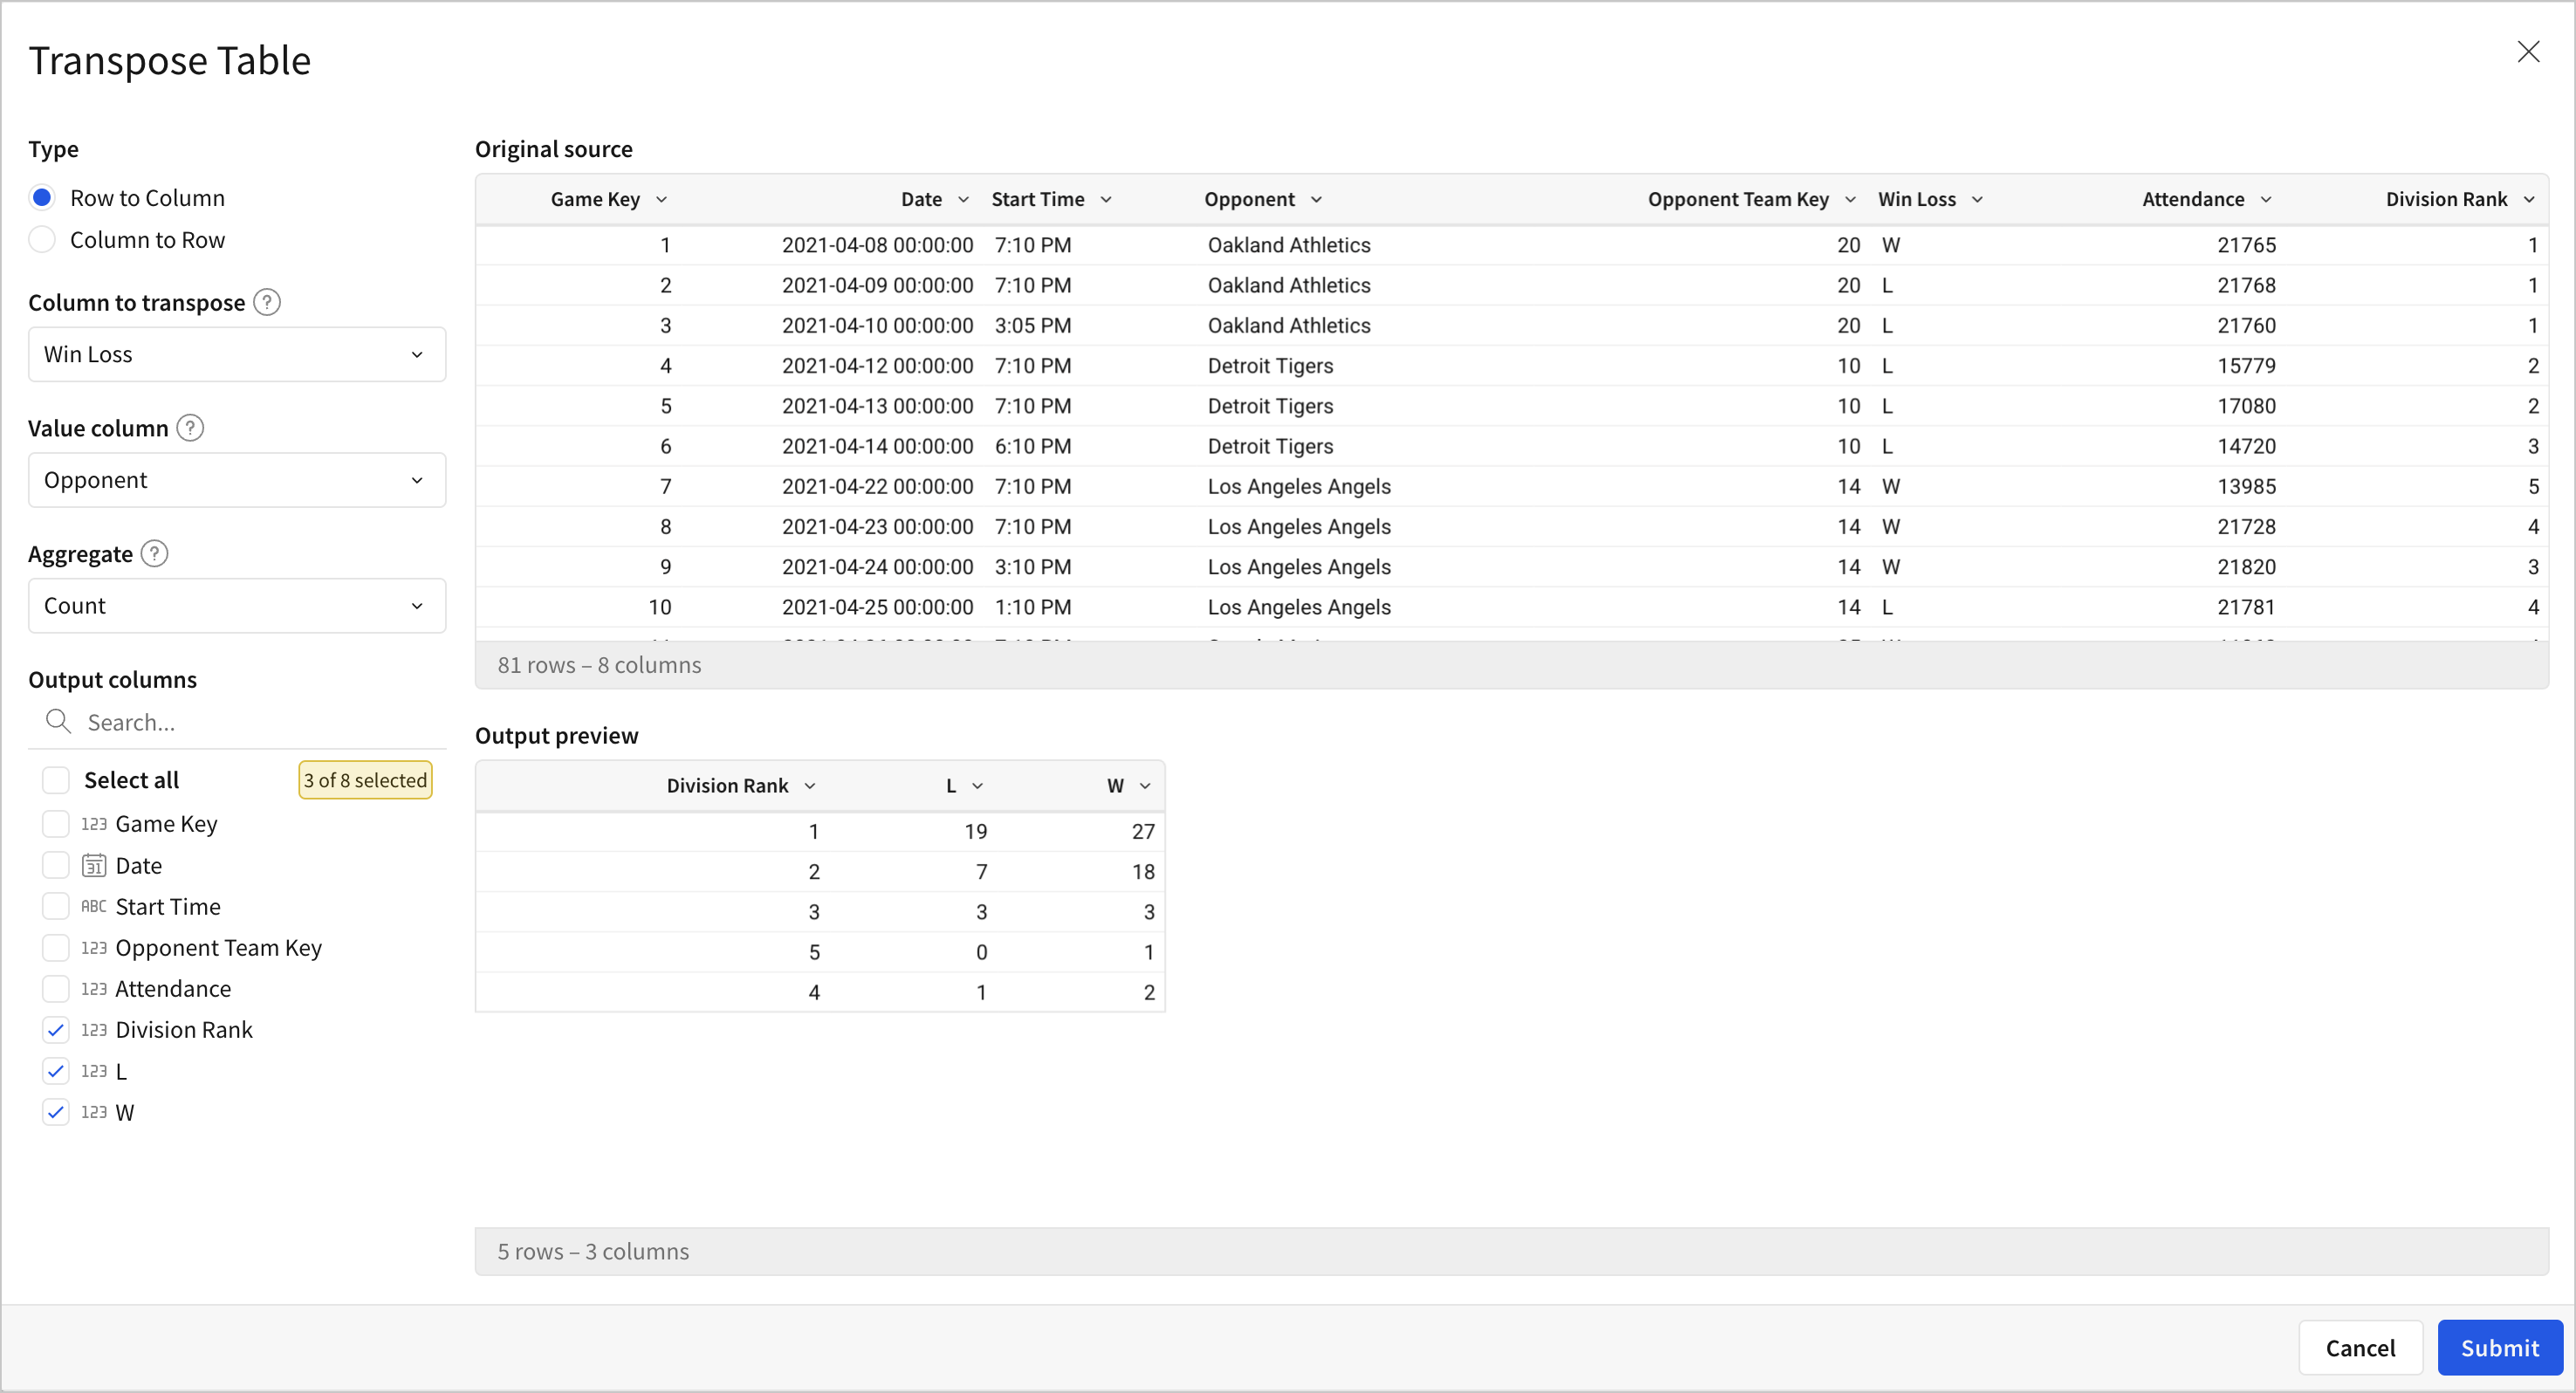
Task: Open Division Rank header menu in Output preview
Action: tap(810, 786)
